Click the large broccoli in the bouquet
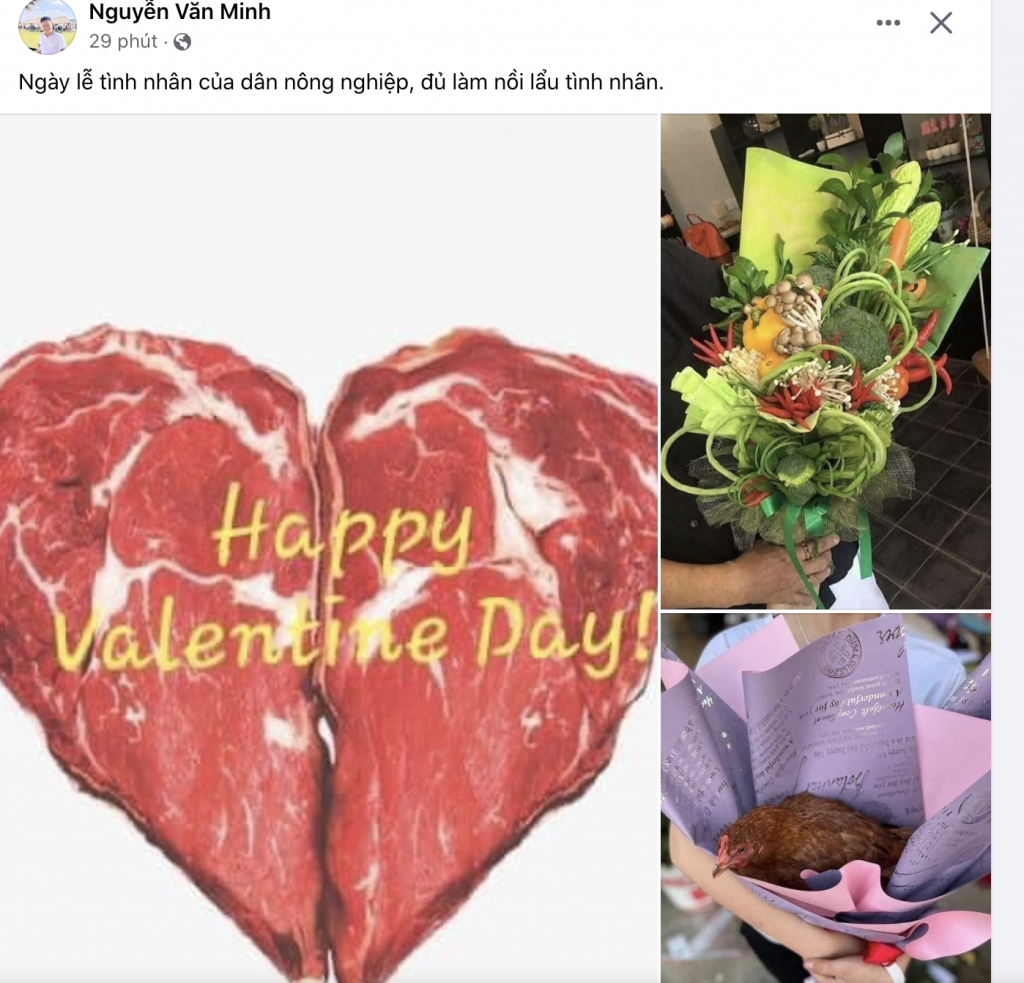 click(854, 334)
